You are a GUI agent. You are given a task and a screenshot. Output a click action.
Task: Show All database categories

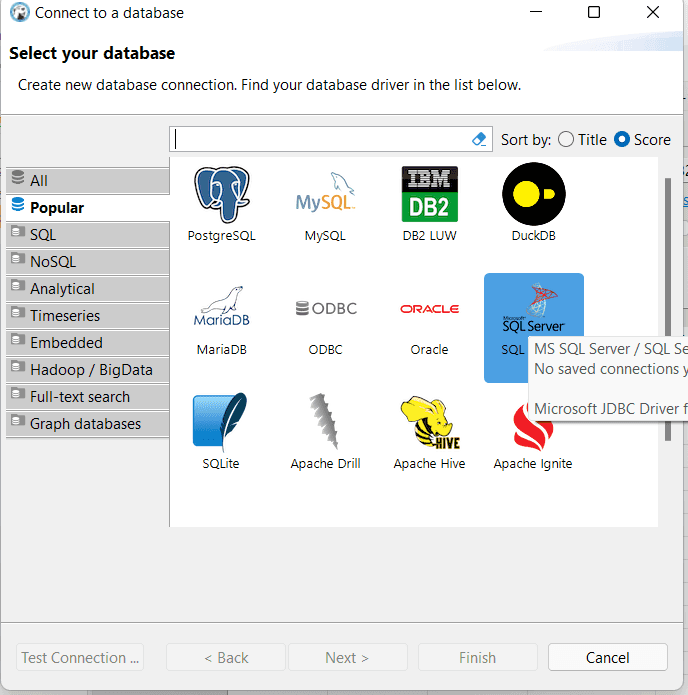pyautogui.click(x=88, y=180)
